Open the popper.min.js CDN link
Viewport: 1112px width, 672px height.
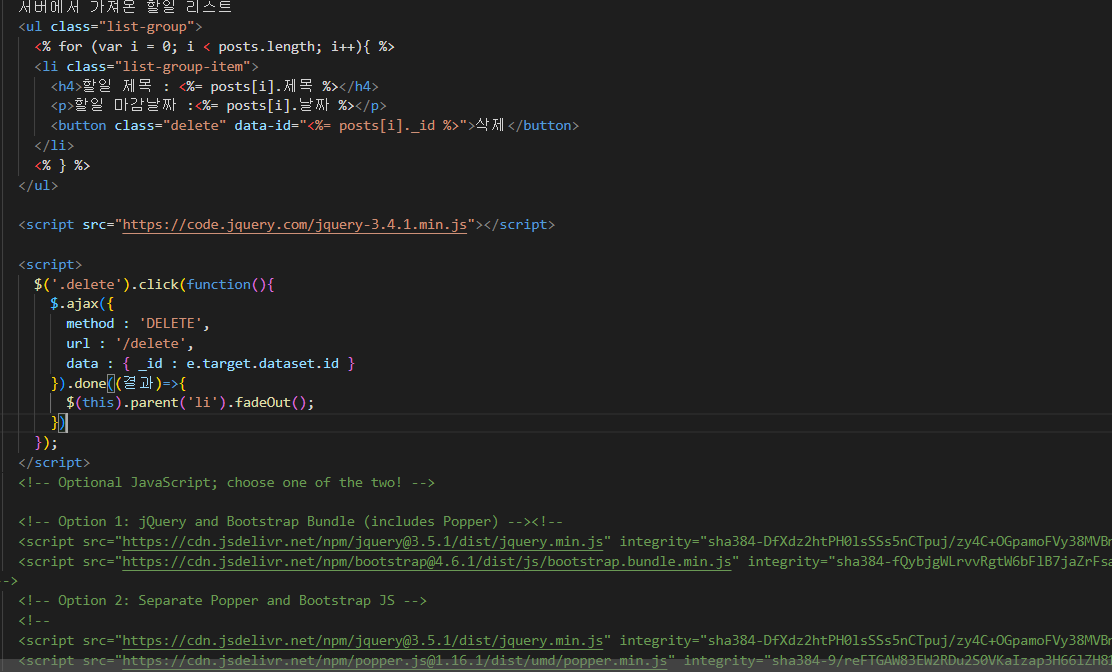[x=394, y=661]
